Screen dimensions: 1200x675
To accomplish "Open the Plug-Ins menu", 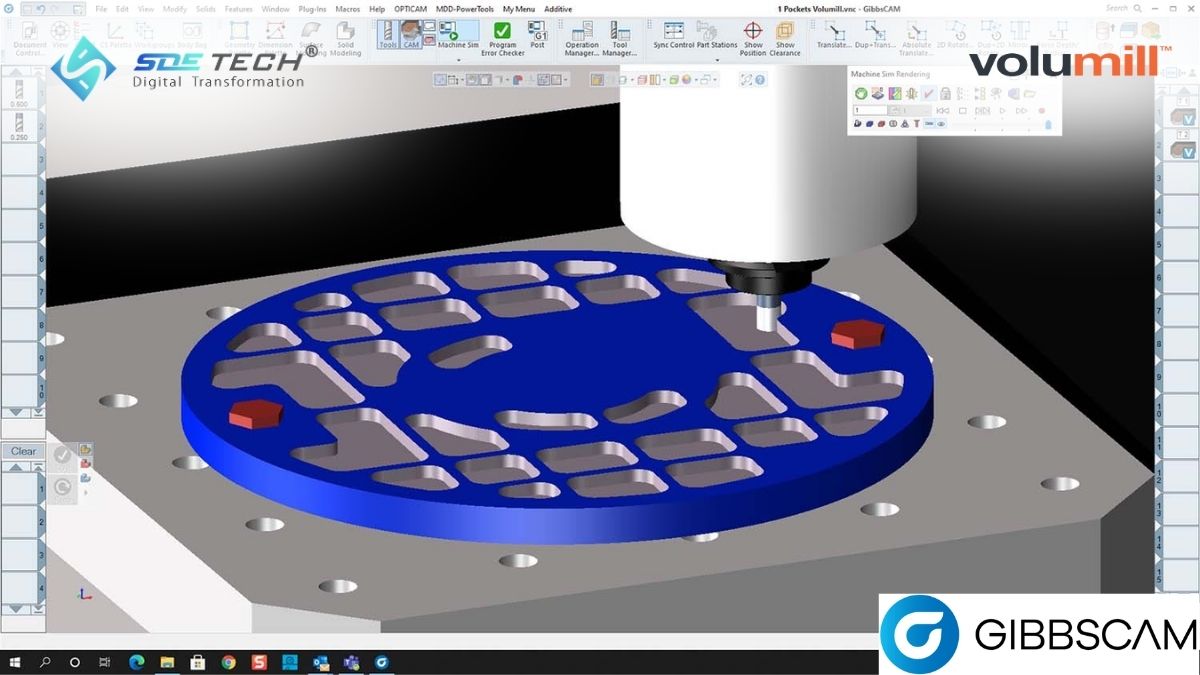I will coord(313,8).
